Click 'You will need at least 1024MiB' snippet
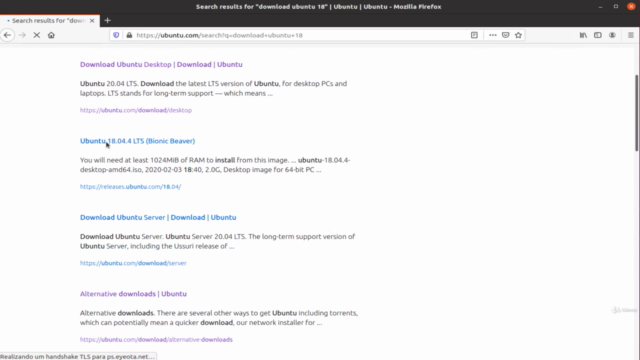This screenshot has width=640, height=360. (x=215, y=165)
